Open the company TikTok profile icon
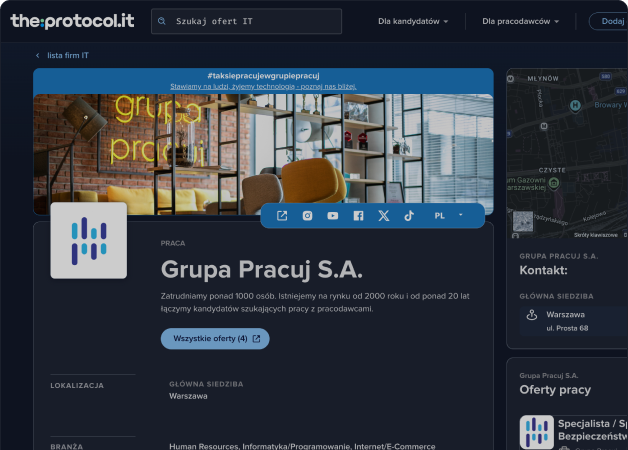Screen dimensions: 628x450 [x=409, y=216]
